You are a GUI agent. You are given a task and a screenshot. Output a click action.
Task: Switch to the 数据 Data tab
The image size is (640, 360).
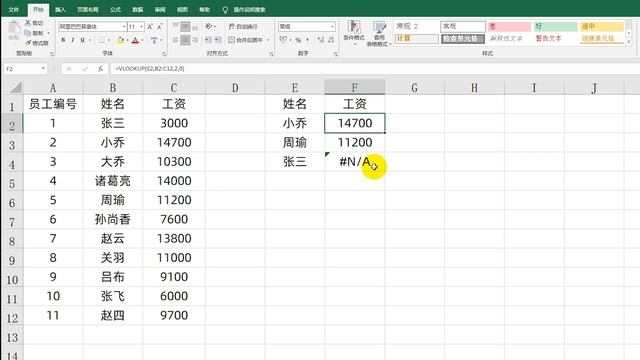click(x=138, y=9)
